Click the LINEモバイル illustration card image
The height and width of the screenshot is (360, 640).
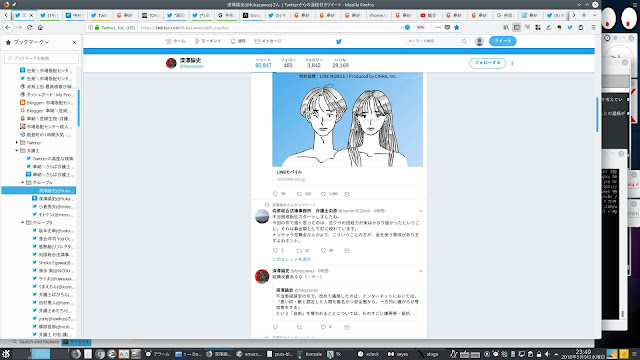pos(347,120)
